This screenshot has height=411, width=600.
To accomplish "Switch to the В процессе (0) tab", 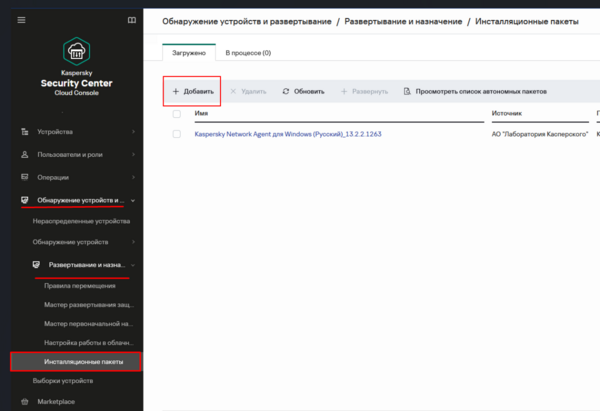I will pyautogui.click(x=248, y=53).
